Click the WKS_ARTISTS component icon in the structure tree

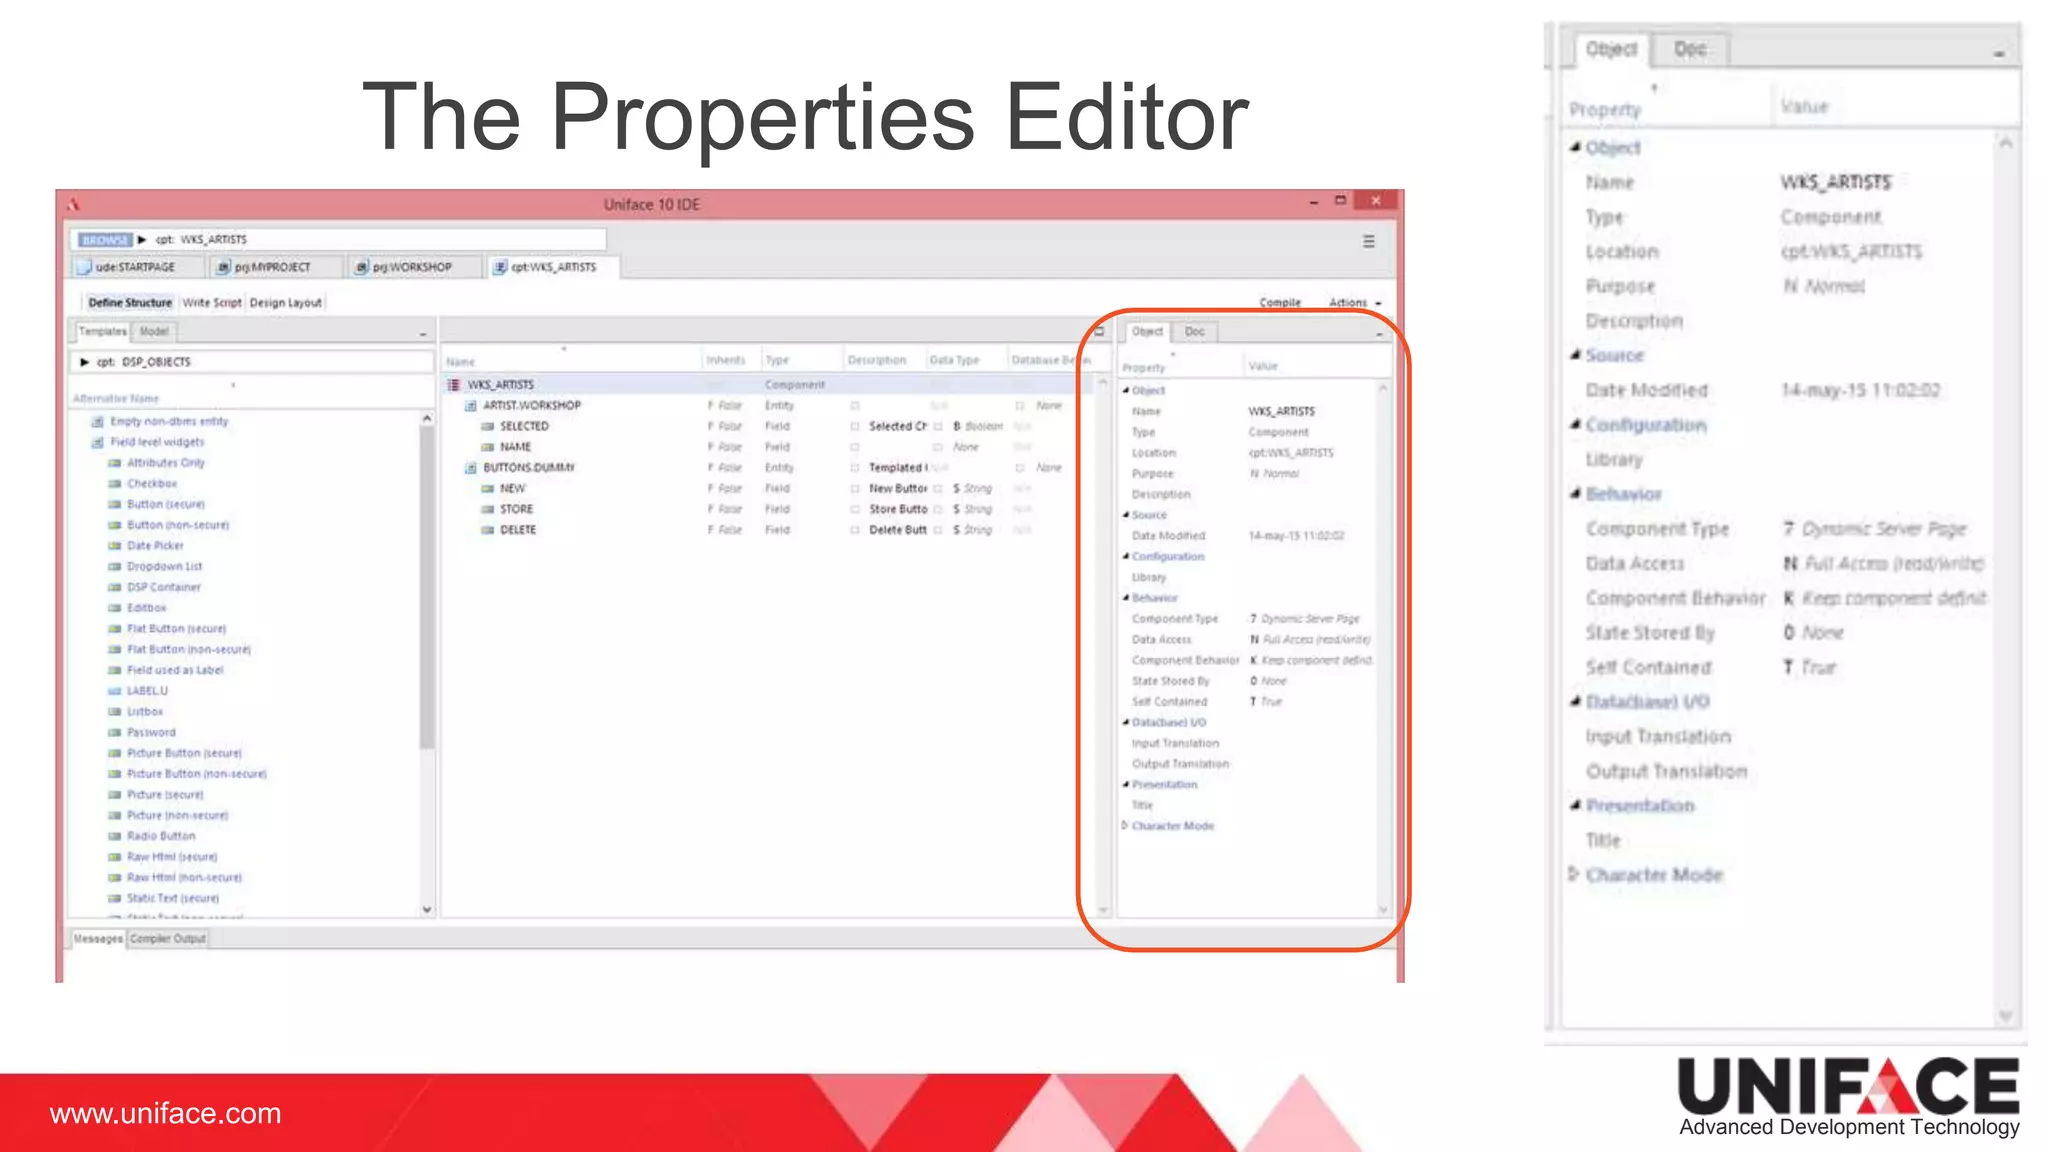coord(453,384)
